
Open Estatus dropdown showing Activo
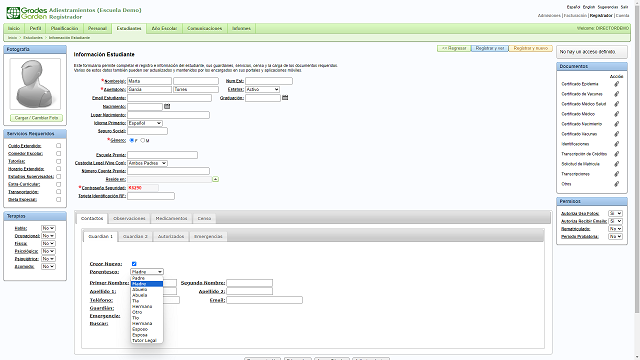pos(262,89)
